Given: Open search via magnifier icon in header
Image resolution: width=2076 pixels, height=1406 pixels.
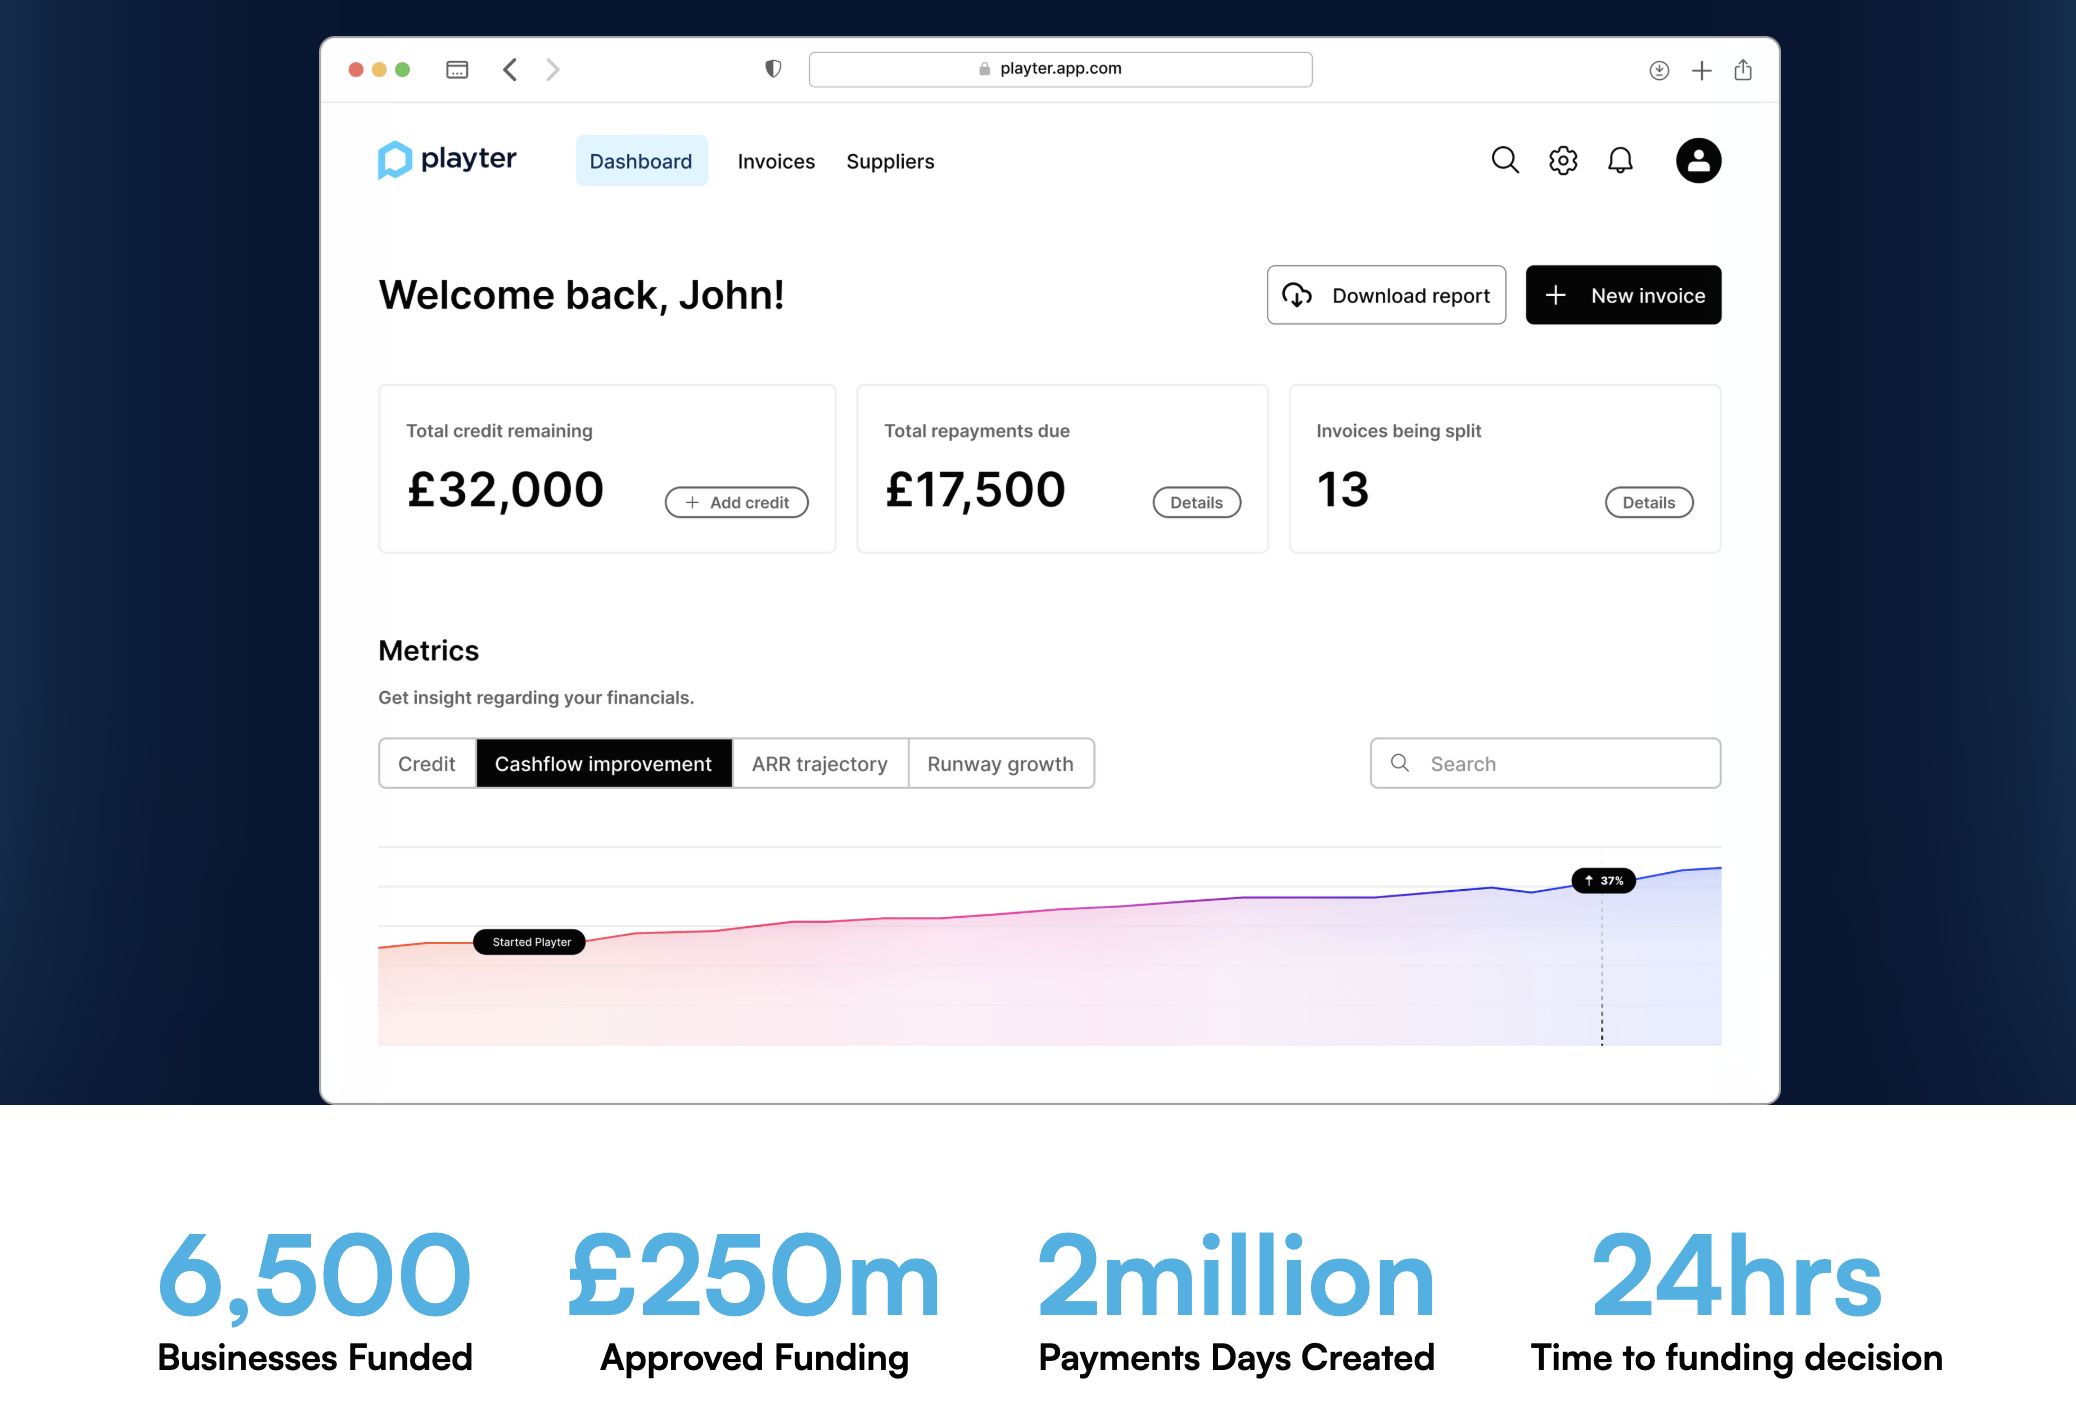Looking at the screenshot, I should (x=1504, y=160).
